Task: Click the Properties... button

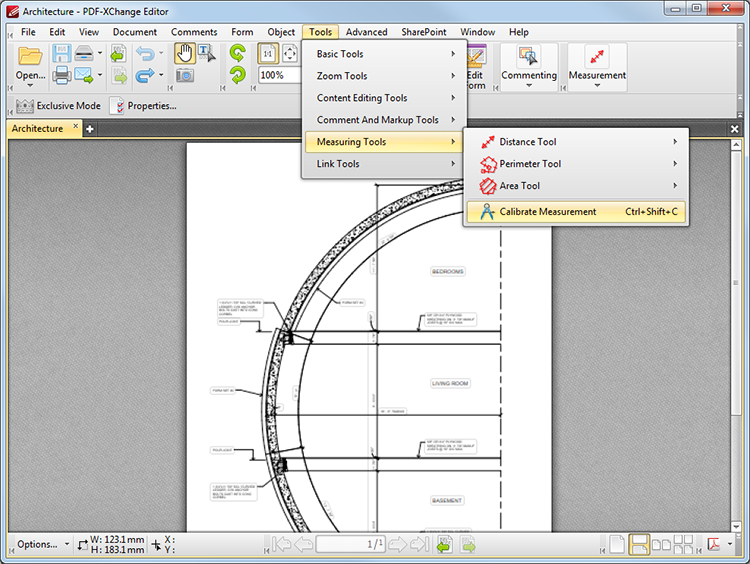Action: tap(143, 106)
